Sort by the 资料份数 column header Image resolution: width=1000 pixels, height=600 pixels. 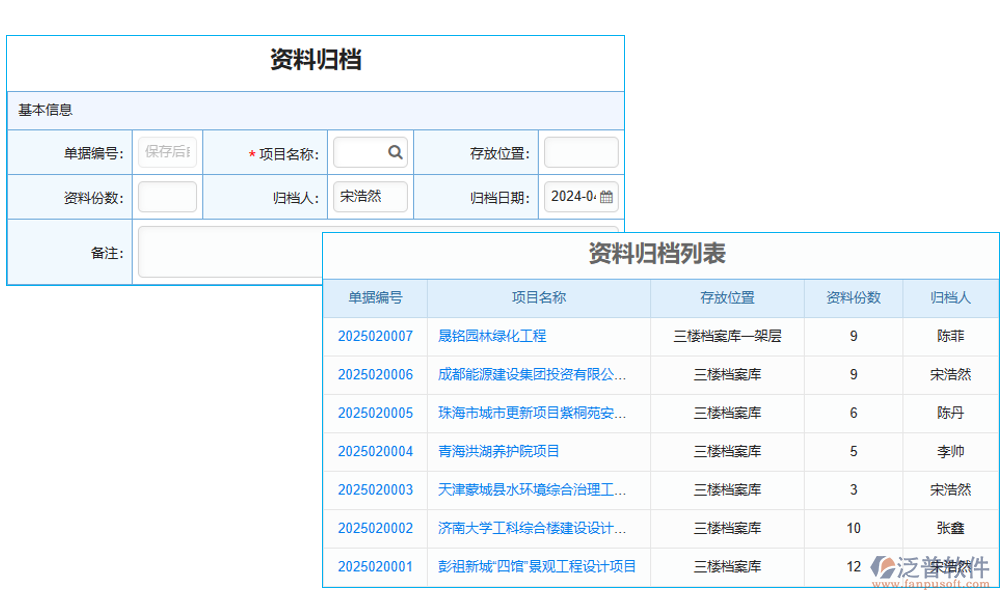(x=853, y=298)
